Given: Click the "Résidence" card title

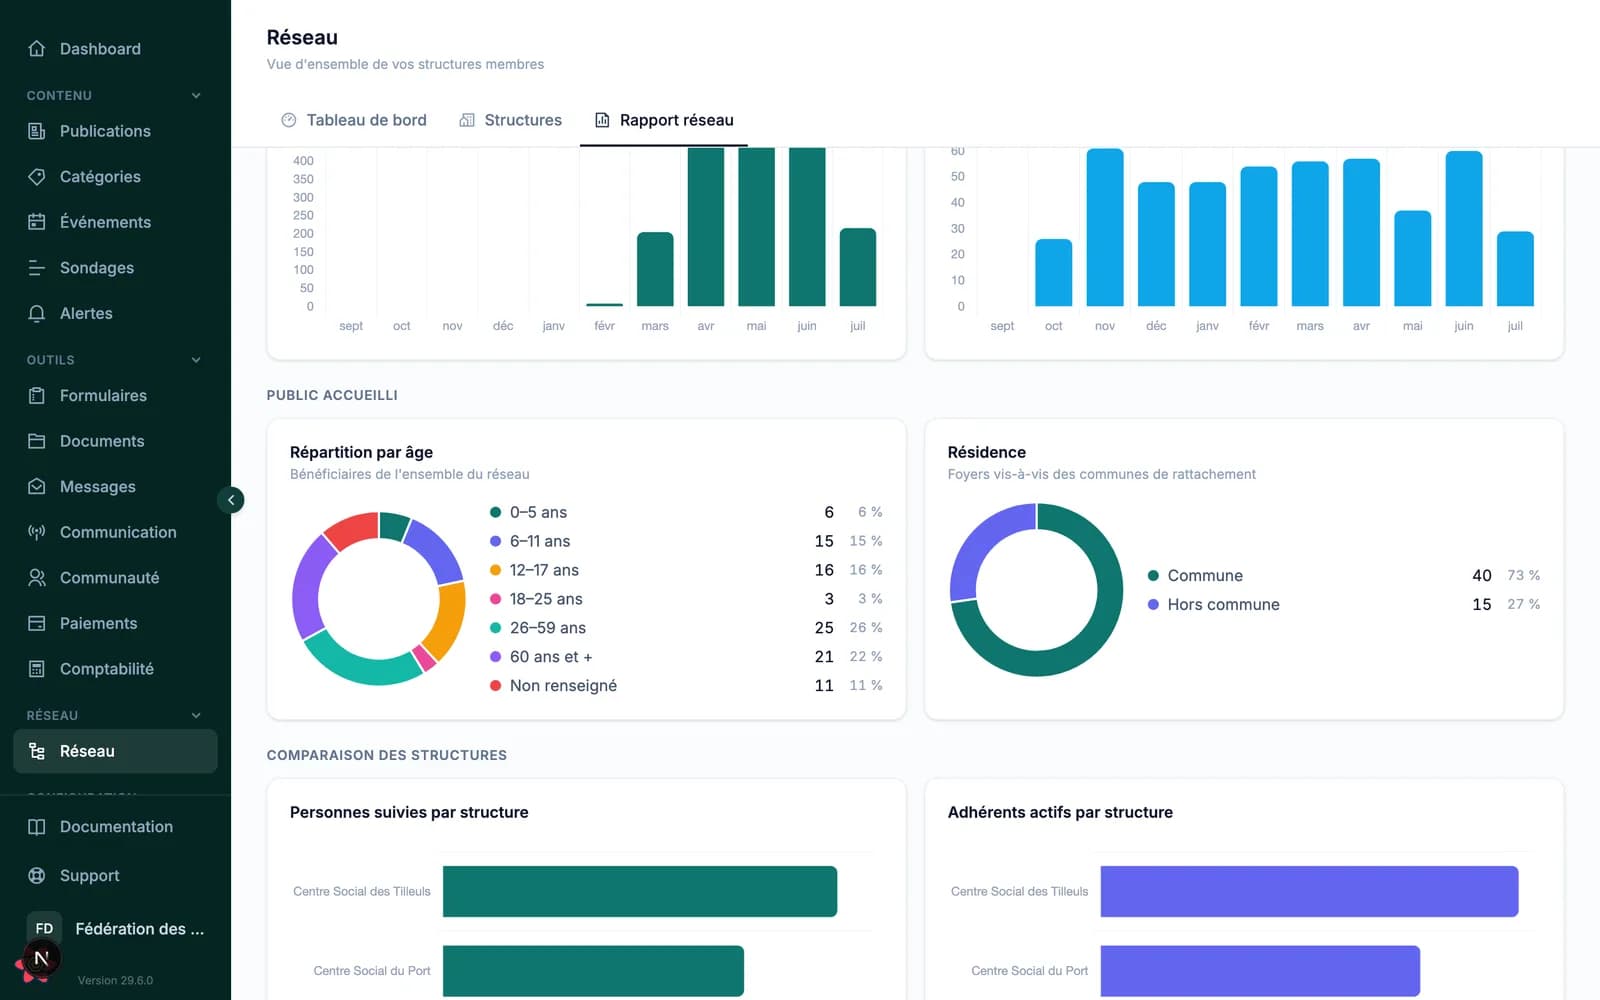Looking at the screenshot, I should (987, 452).
